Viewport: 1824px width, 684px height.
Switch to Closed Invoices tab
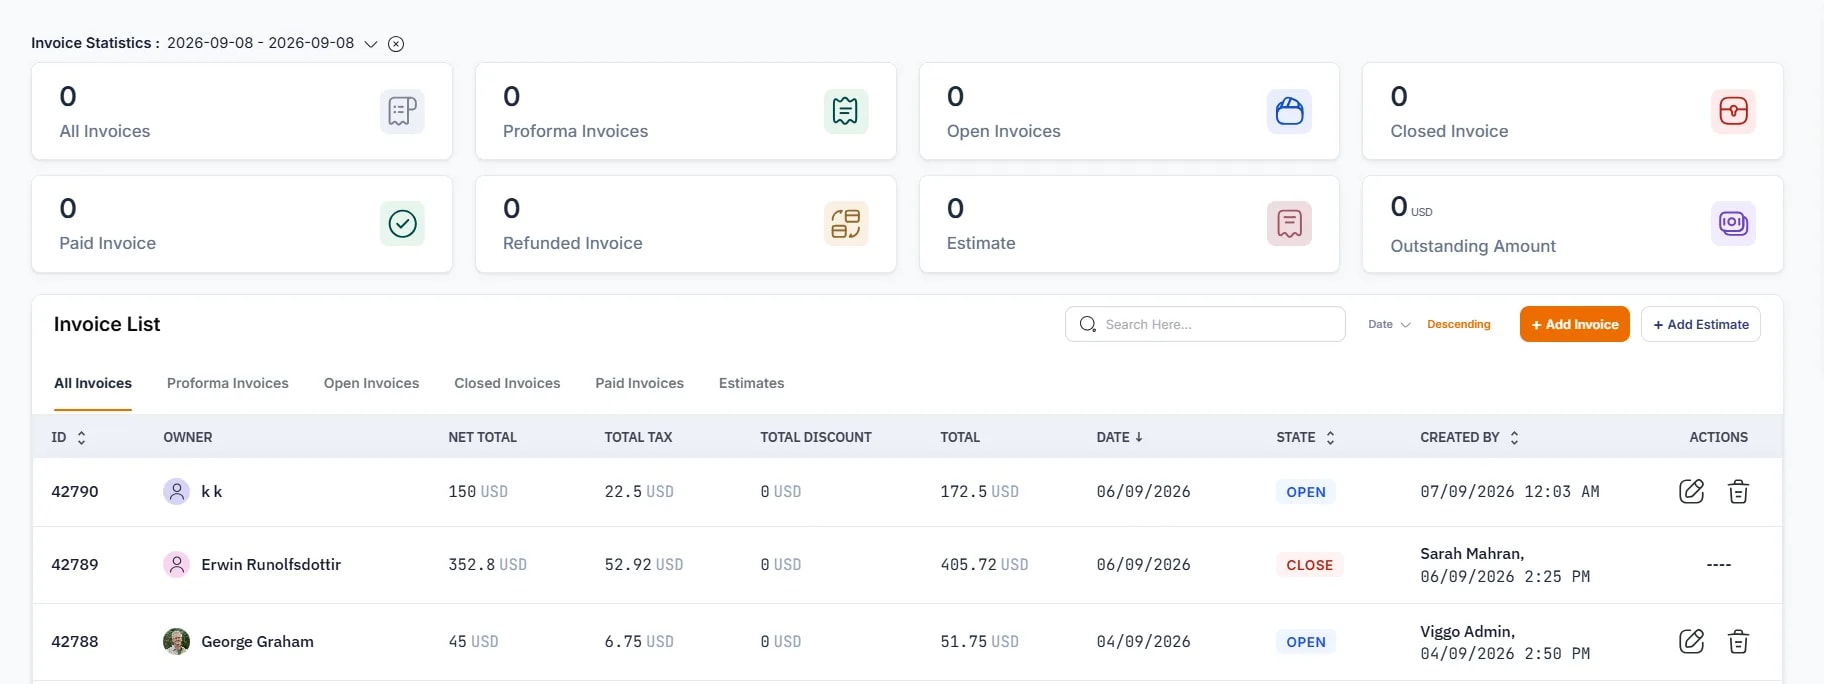507,383
